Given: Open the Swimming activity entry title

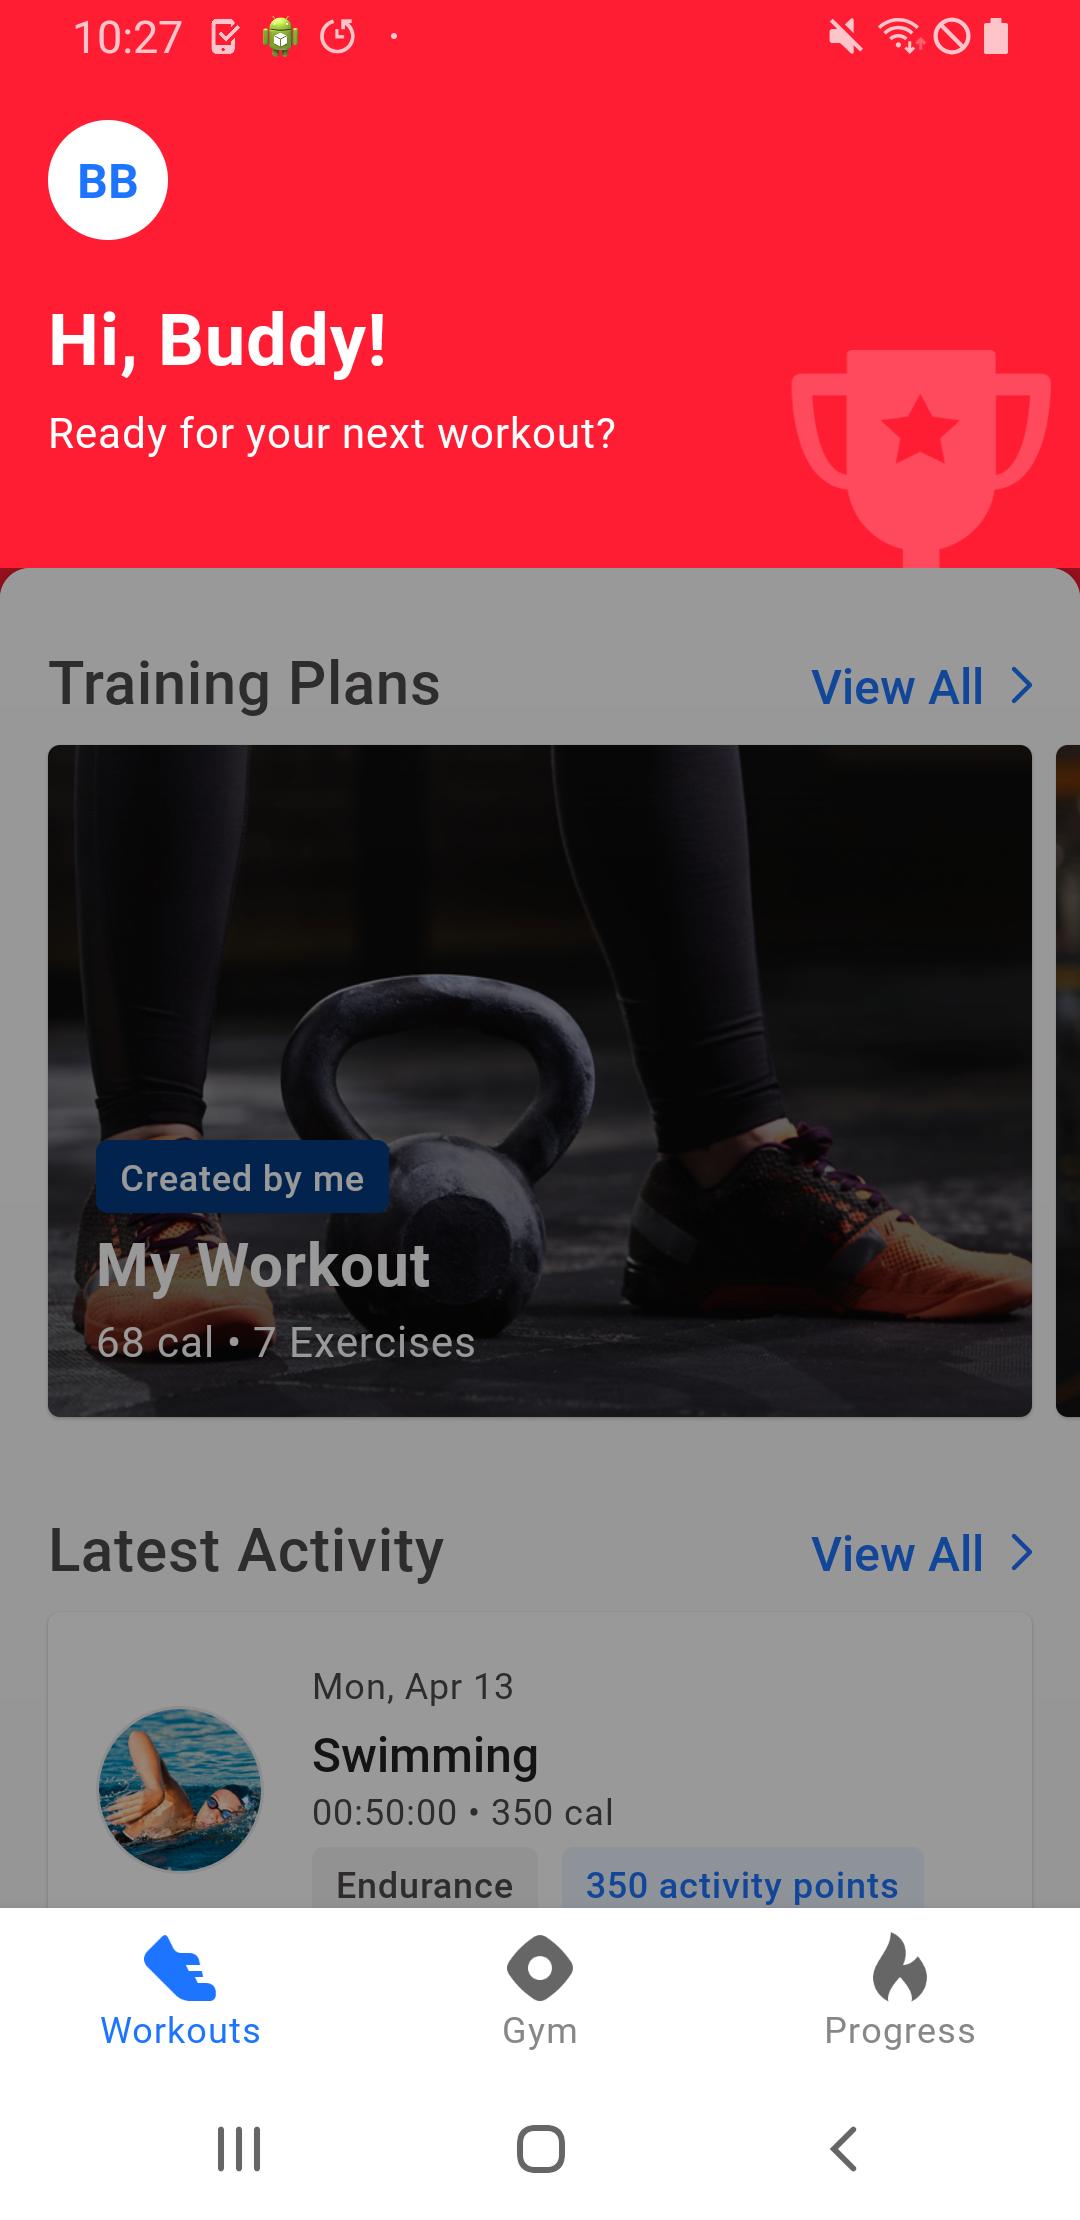Looking at the screenshot, I should [x=425, y=1756].
